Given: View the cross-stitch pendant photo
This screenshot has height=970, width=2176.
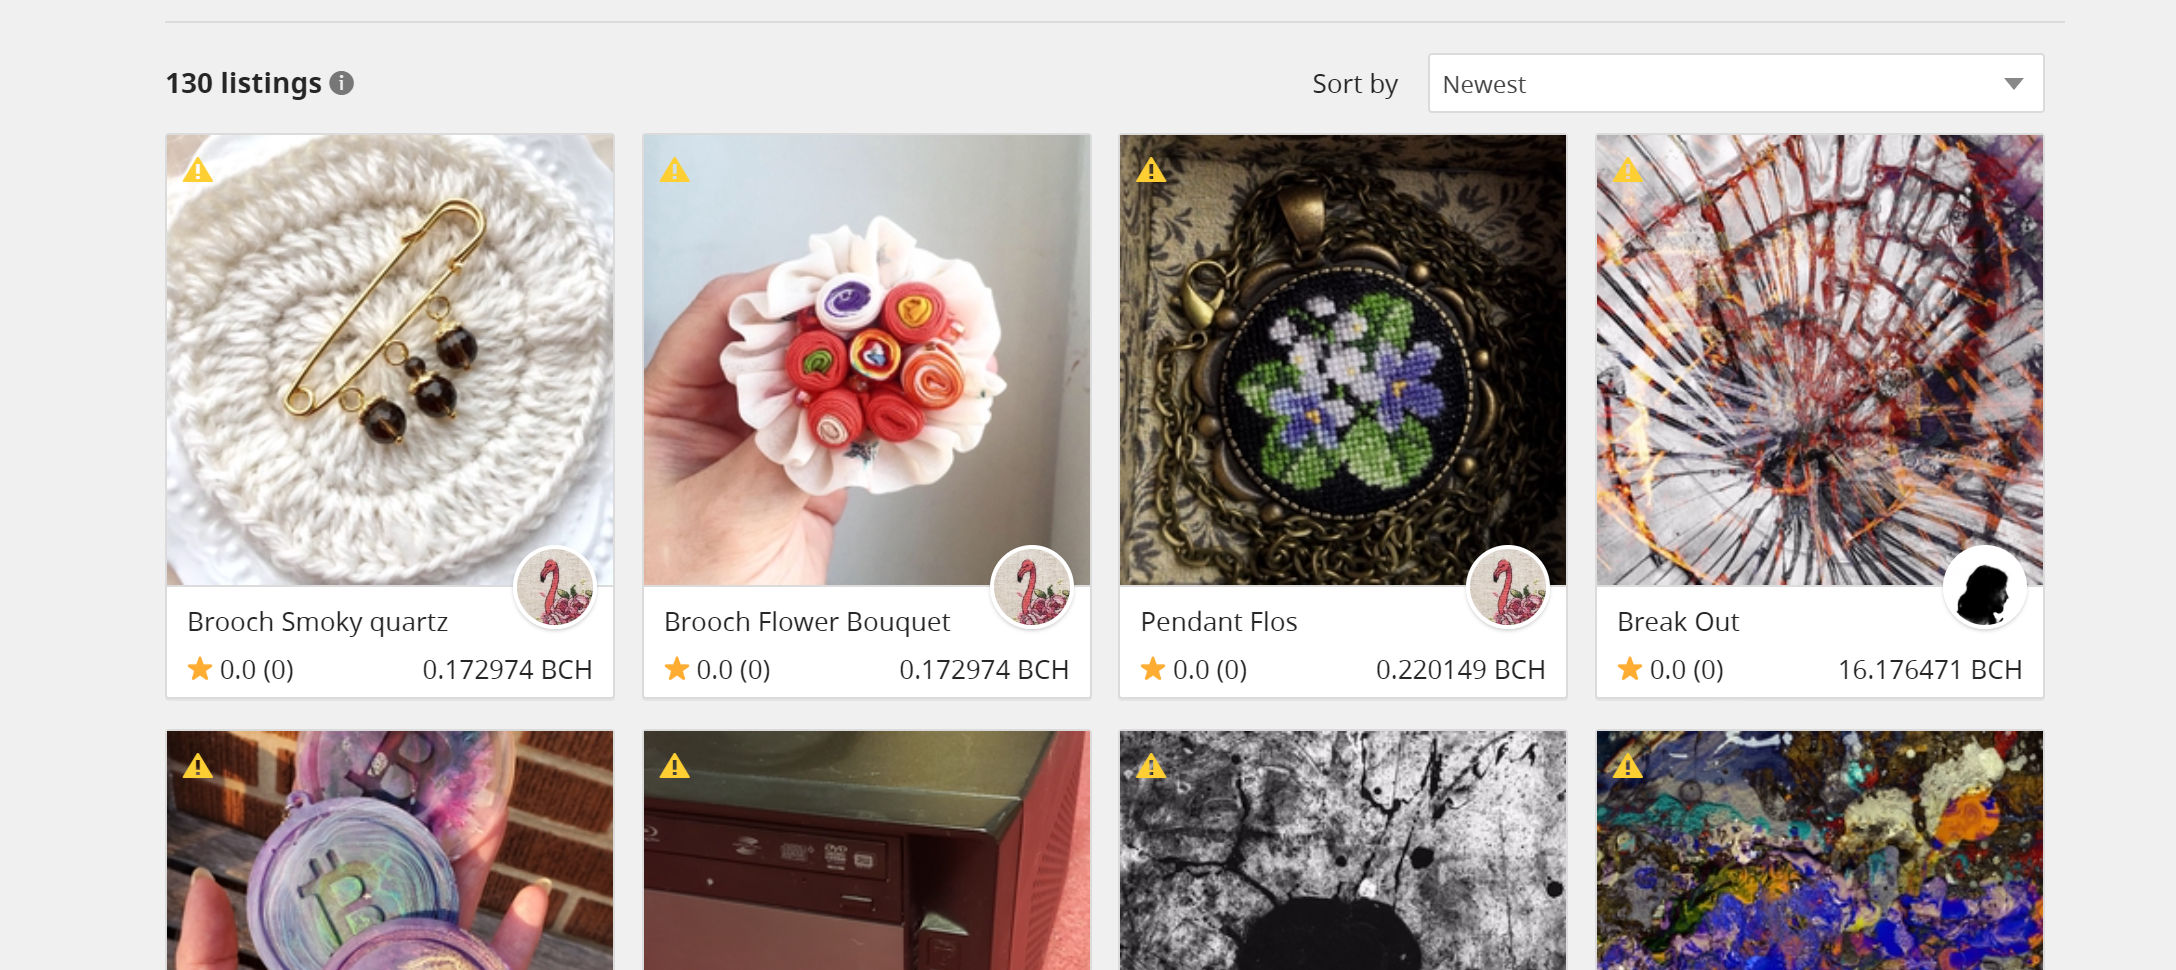Looking at the screenshot, I should pyautogui.click(x=1343, y=360).
